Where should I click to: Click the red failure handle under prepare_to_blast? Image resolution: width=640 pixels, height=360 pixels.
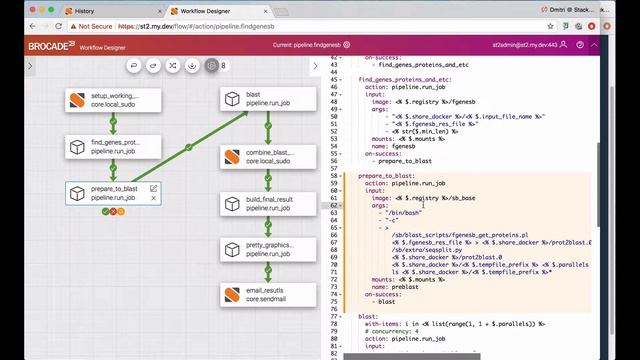(113, 211)
